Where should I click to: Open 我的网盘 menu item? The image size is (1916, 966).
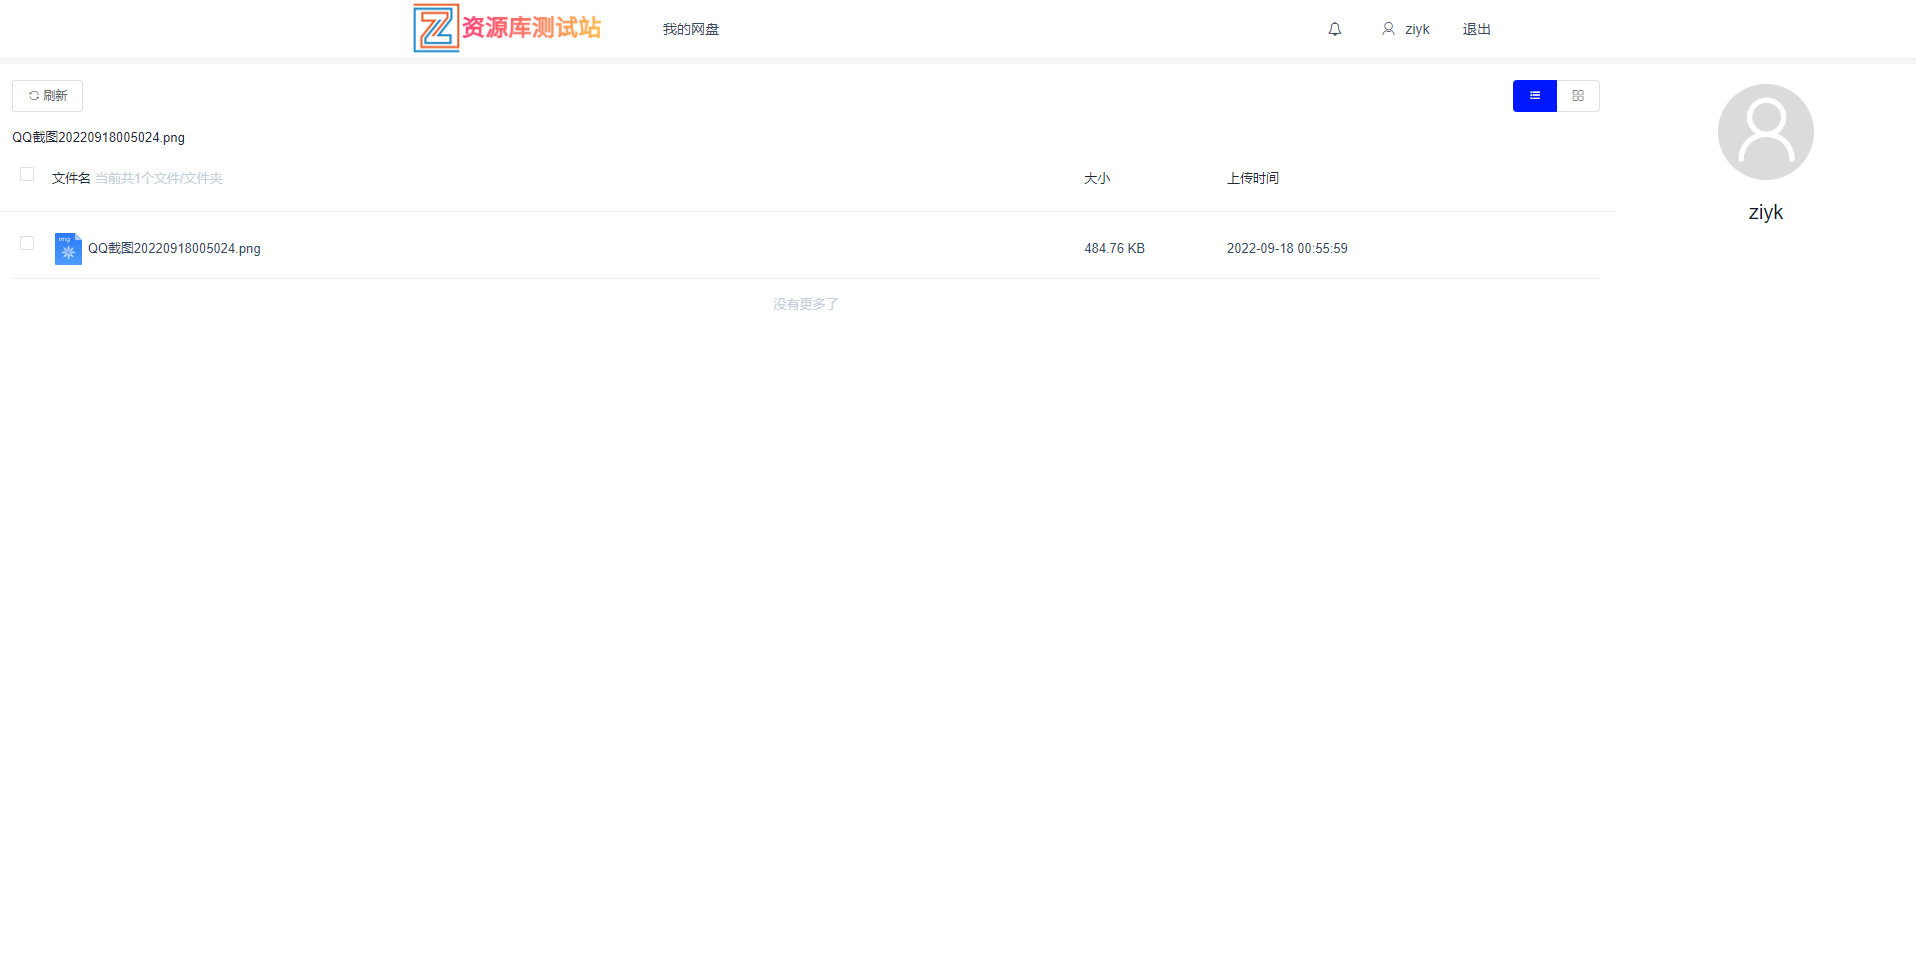coord(690,29)
